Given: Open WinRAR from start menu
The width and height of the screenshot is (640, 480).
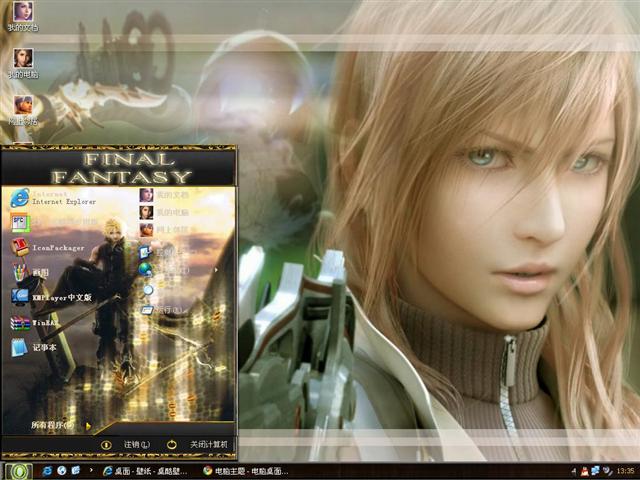Looking at the screenshot, I should click(35, 323).
